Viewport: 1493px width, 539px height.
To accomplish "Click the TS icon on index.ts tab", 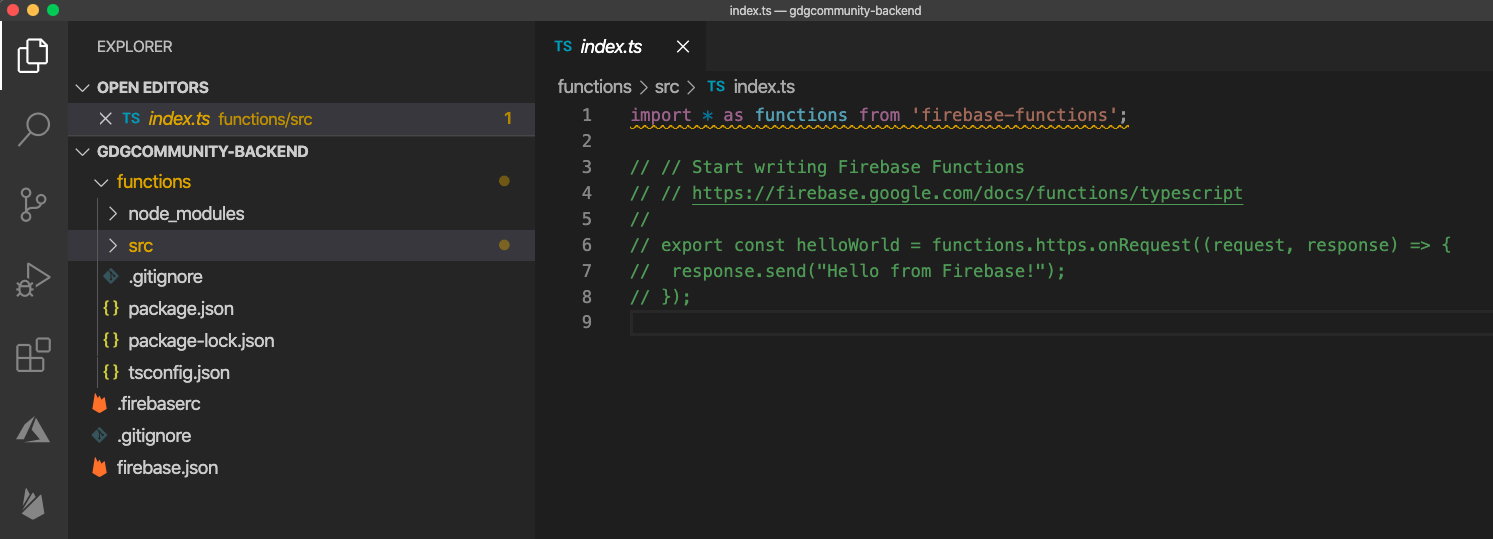I will (563, 47).
